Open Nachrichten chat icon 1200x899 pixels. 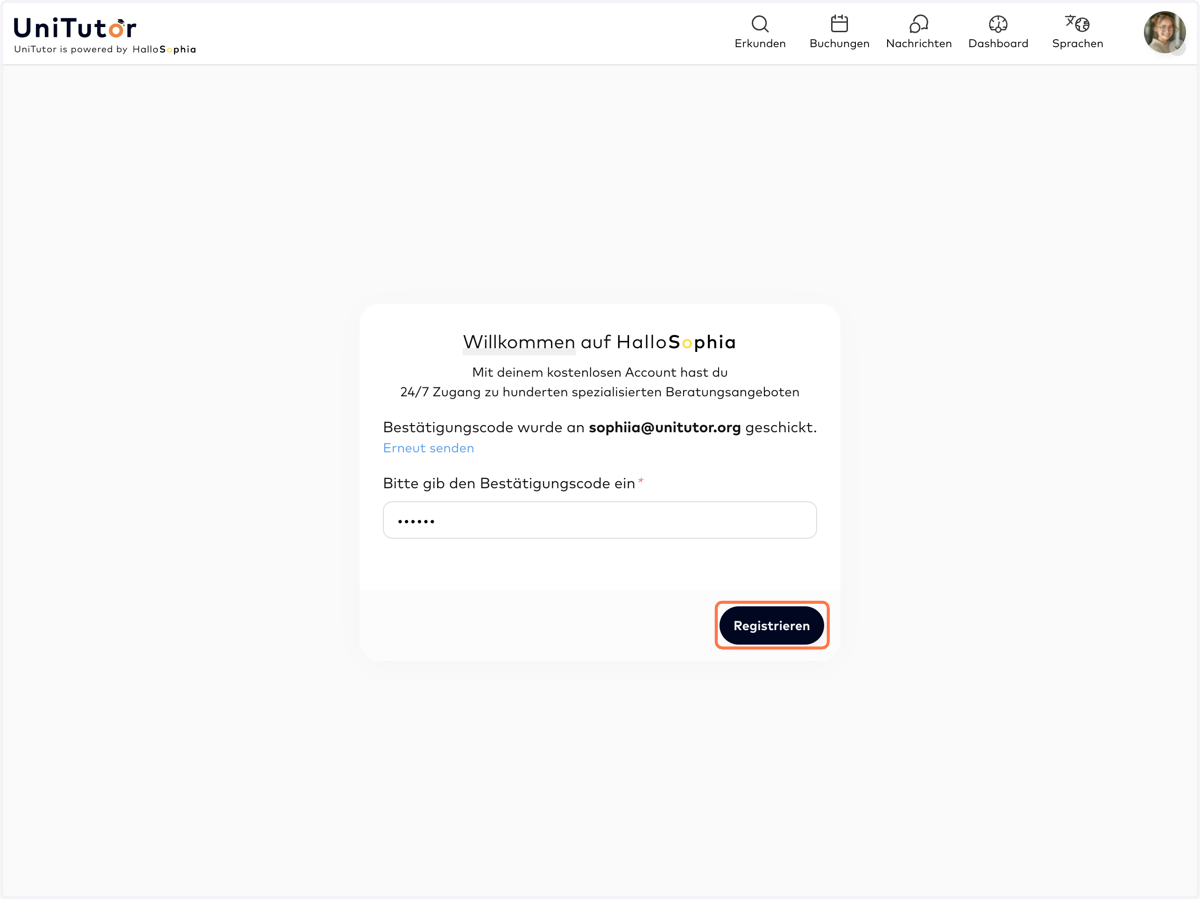tap(918, 24)
